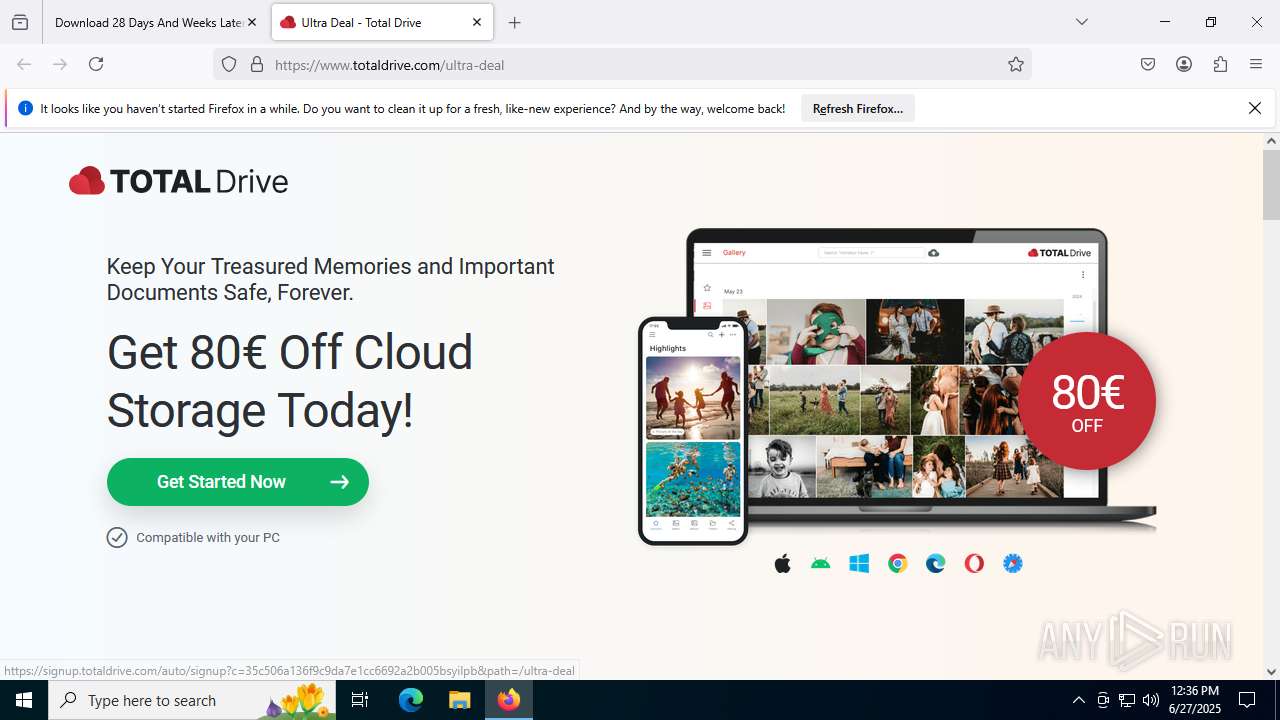Close the Download 28 Days tab
1280x720 pixels.
[x=252, y=22]
